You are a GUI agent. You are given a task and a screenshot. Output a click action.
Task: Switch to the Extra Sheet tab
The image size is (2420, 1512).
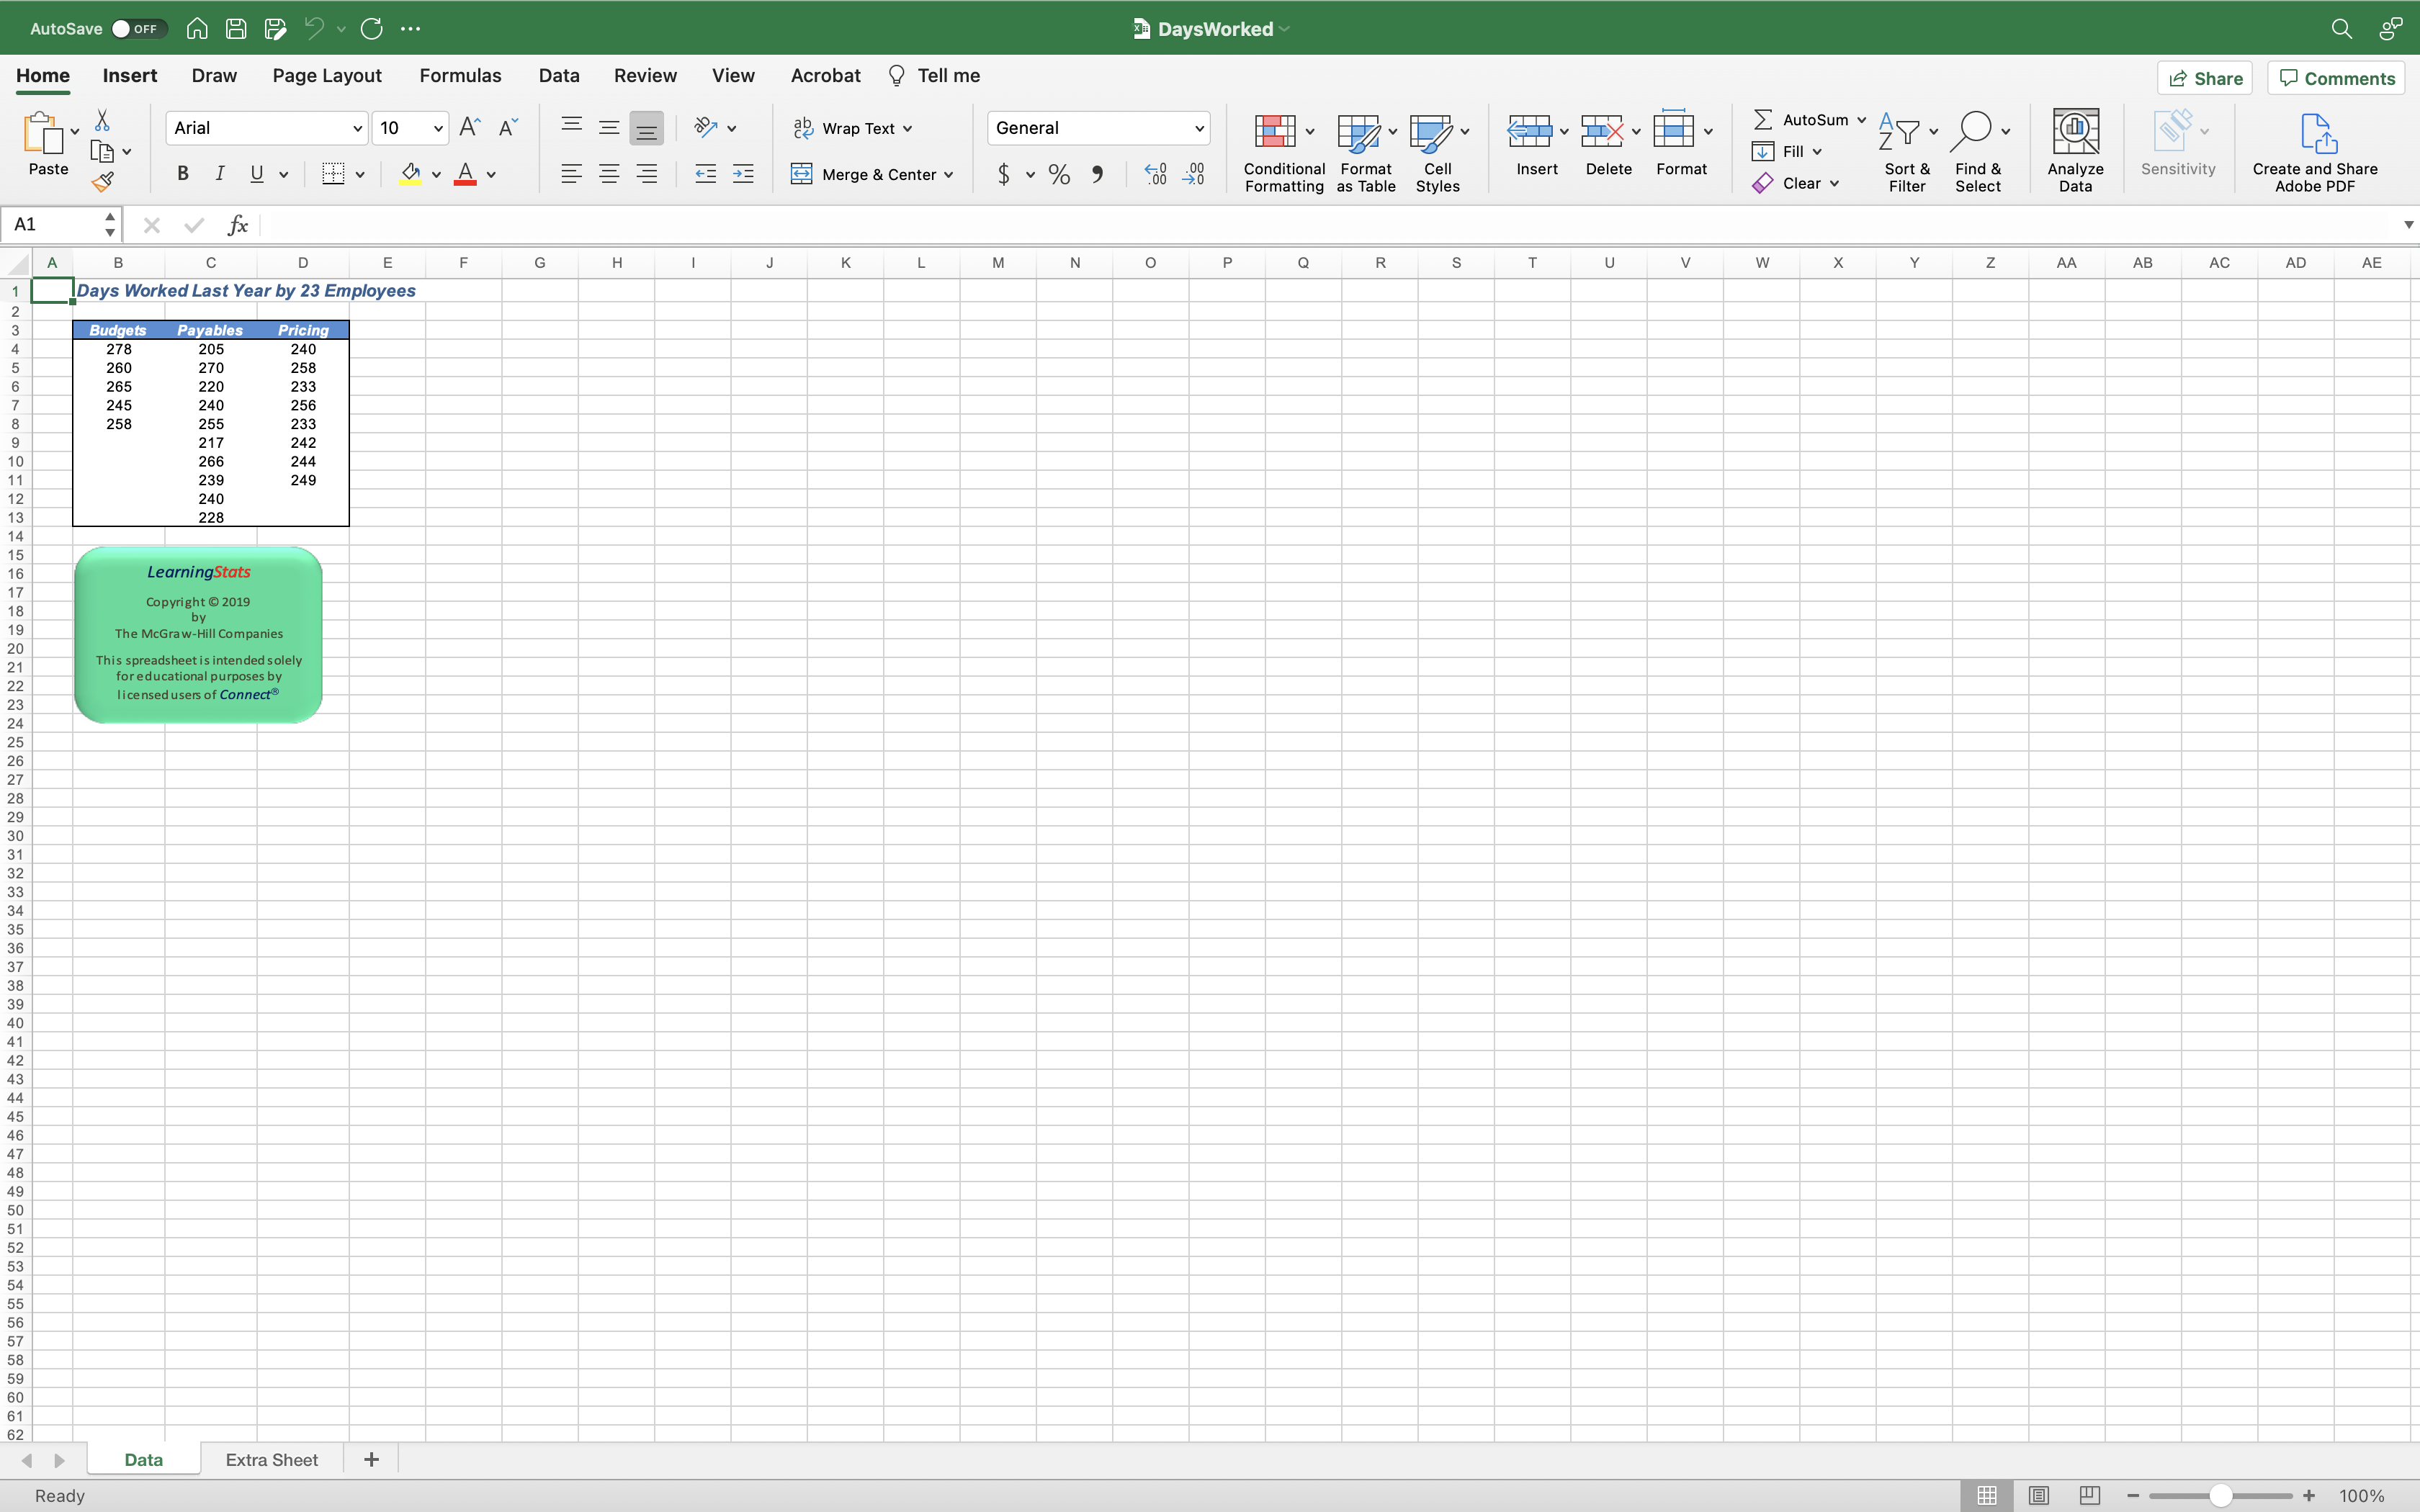[x=271, y=1459]
